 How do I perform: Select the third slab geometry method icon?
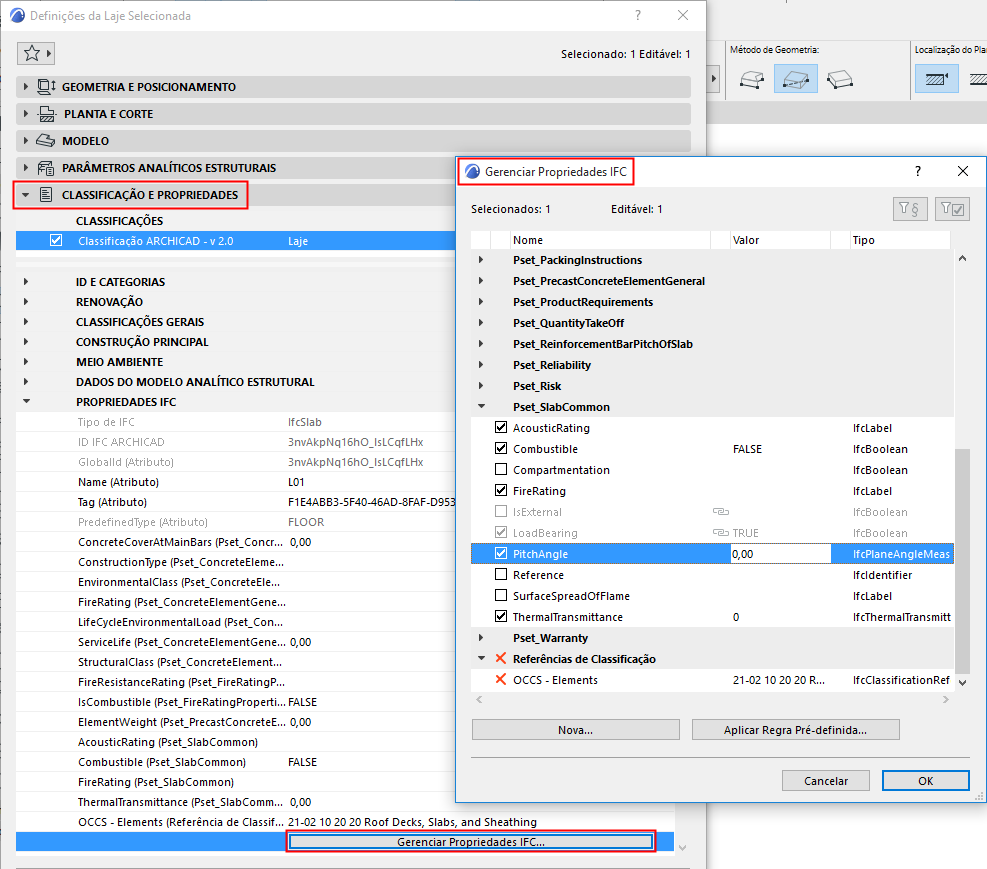[x=840, y=79]
